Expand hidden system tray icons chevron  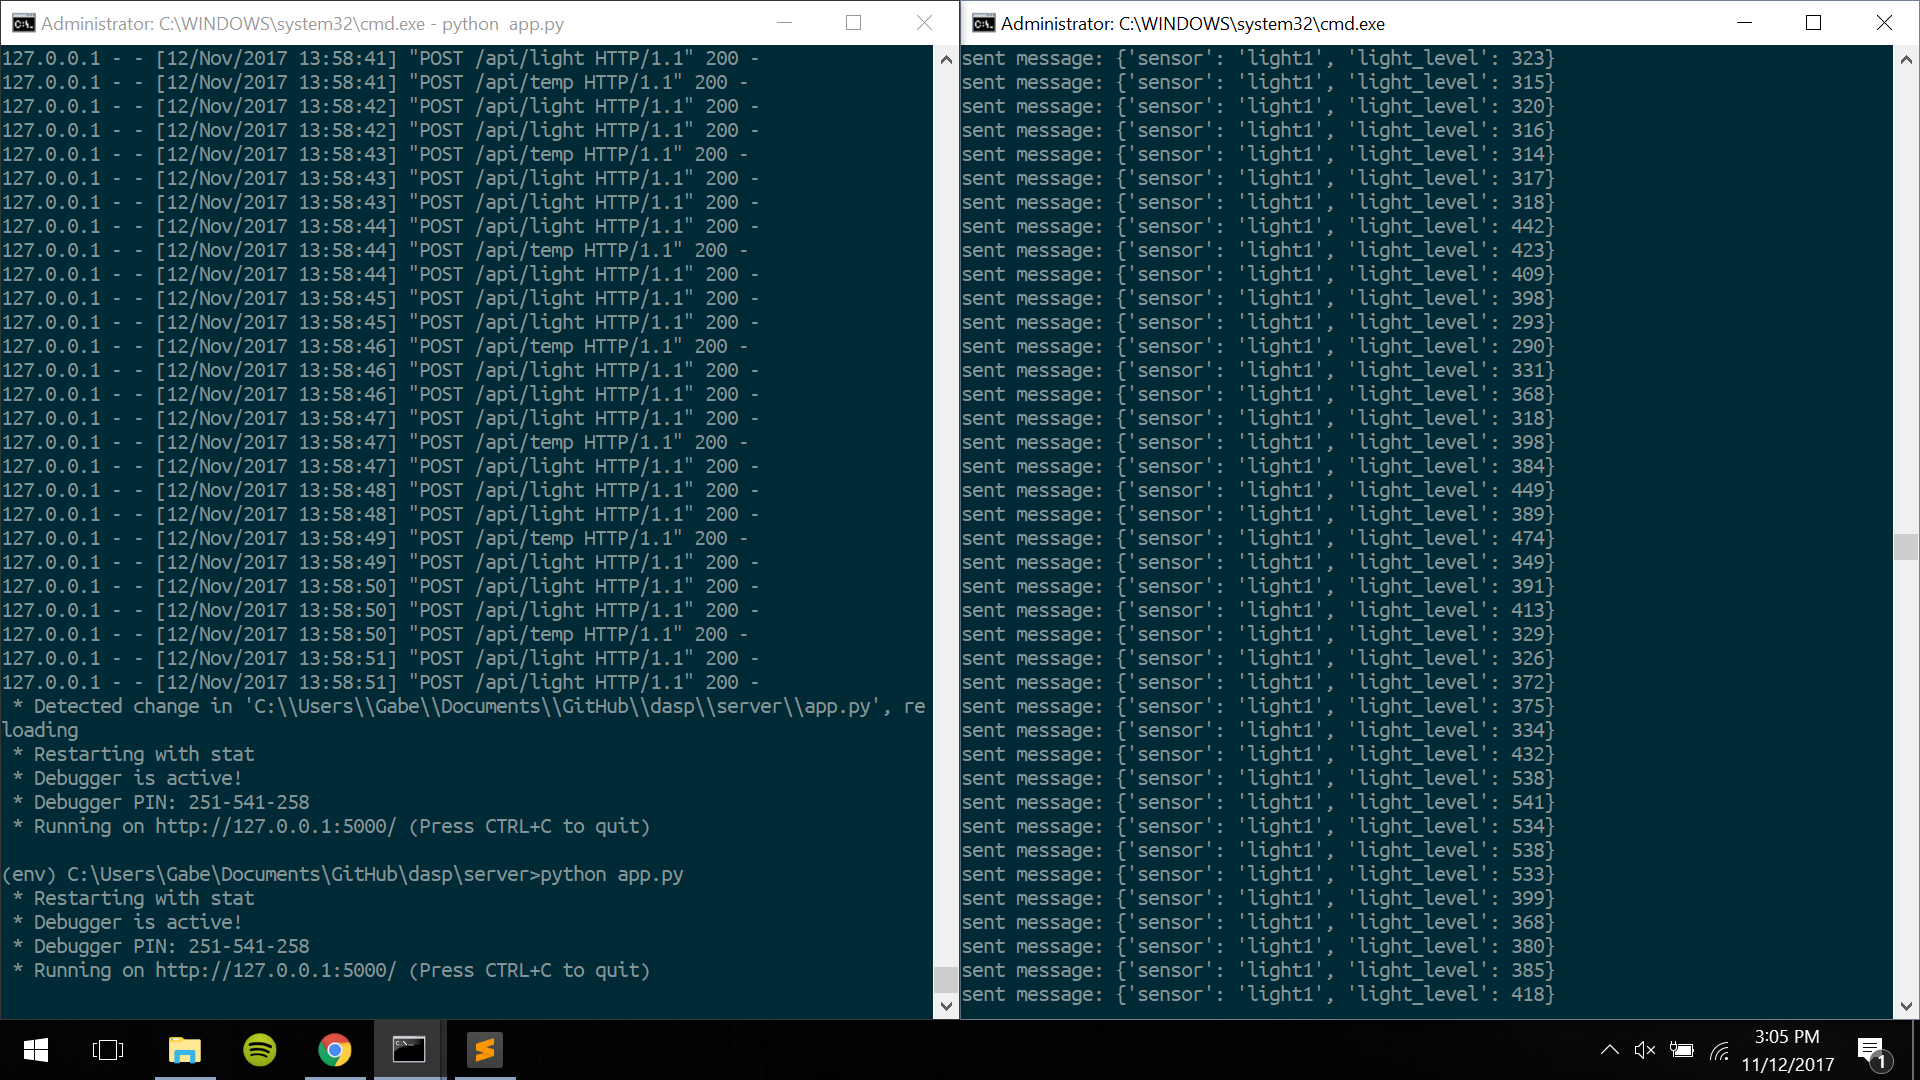pos(1609,1050)
